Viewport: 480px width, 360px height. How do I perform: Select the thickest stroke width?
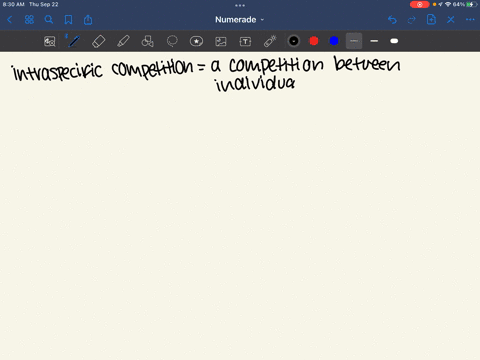[x=394, y=41]
